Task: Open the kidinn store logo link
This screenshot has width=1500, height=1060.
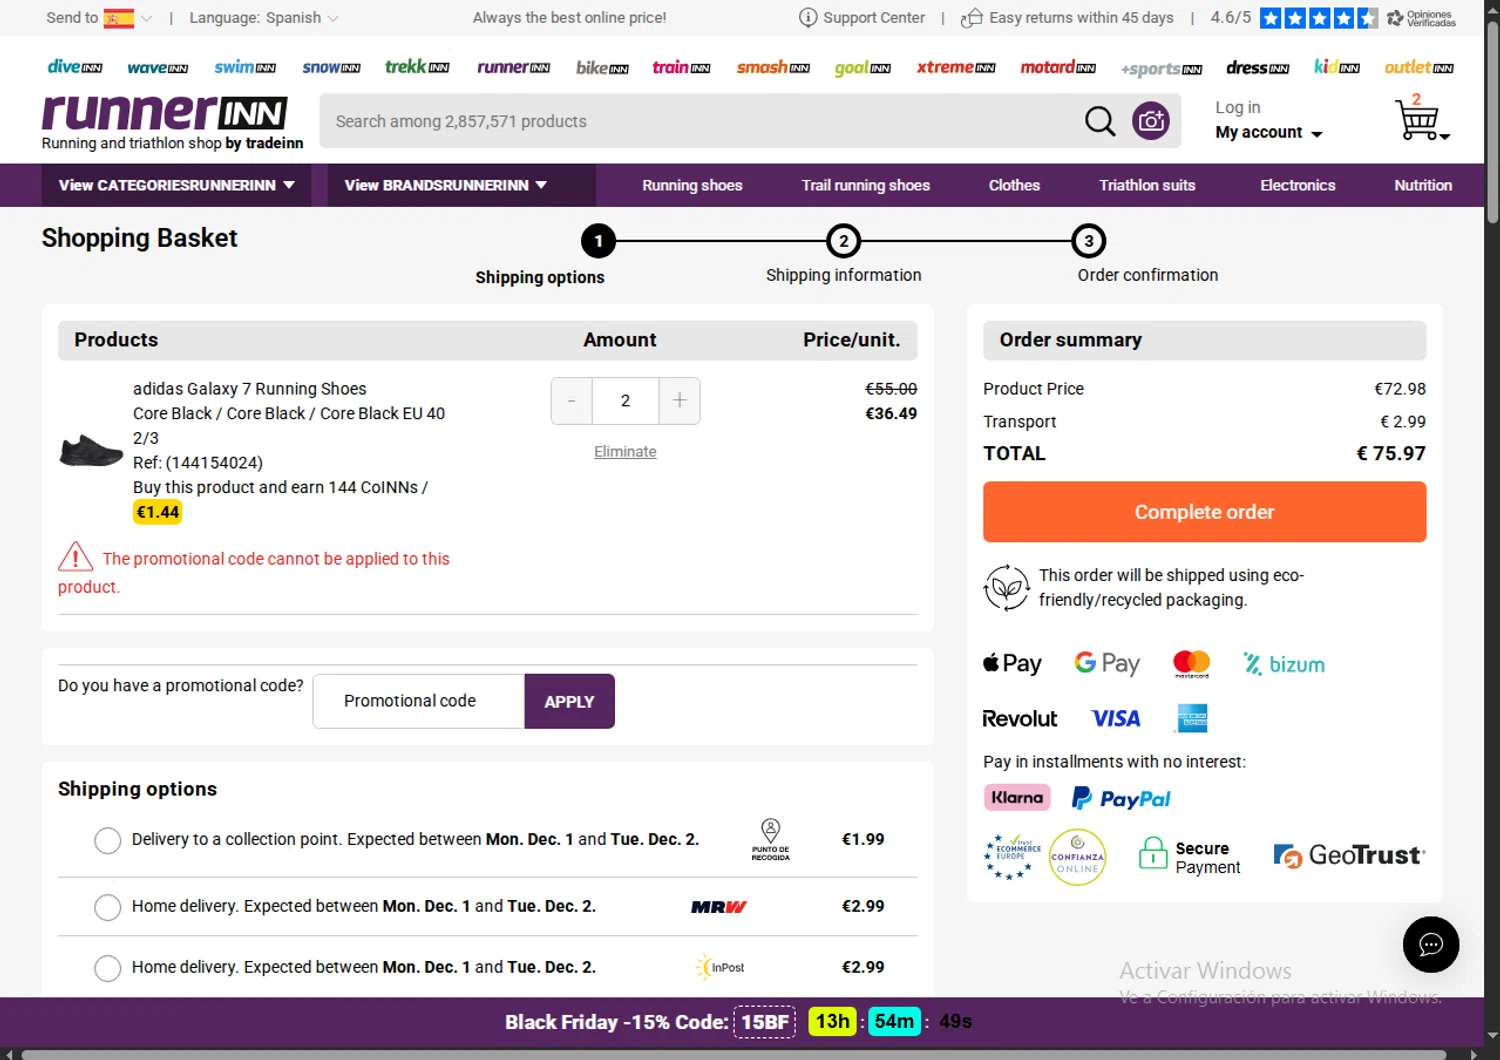Action: tap(1337, 67)
